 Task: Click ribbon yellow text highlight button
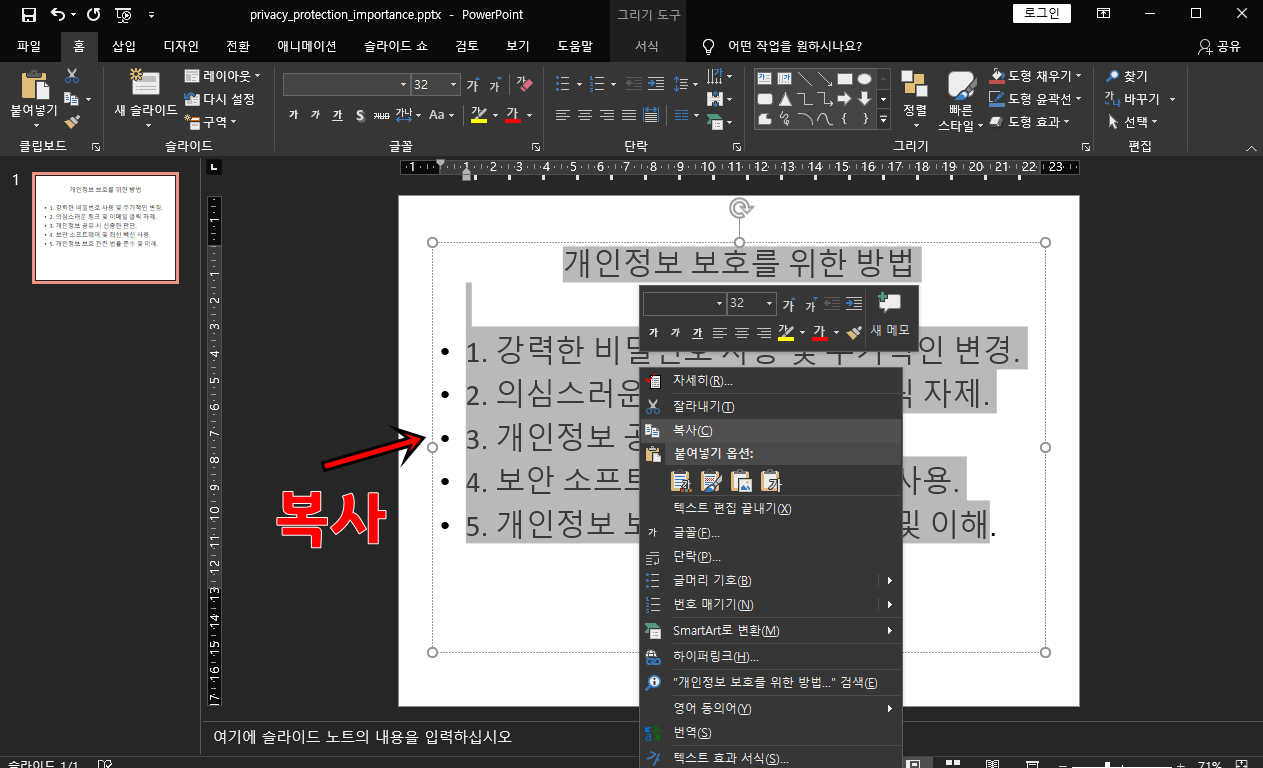pyautogui.click(x=479, y=115)
